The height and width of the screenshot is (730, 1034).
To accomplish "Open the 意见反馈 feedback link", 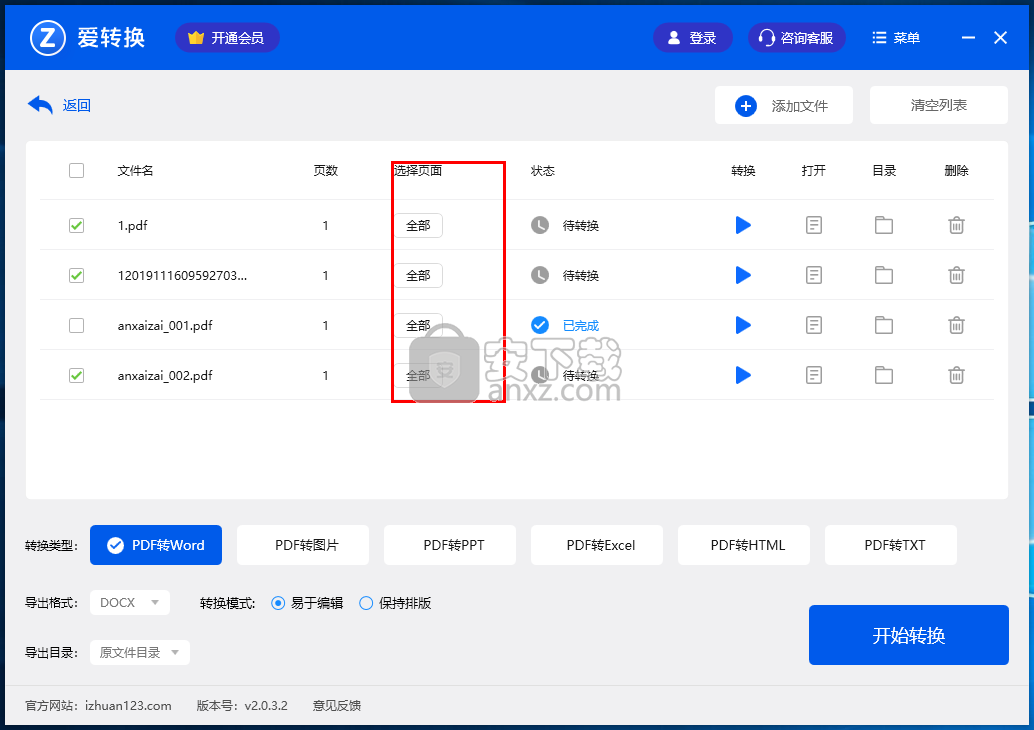I will 336,706.
